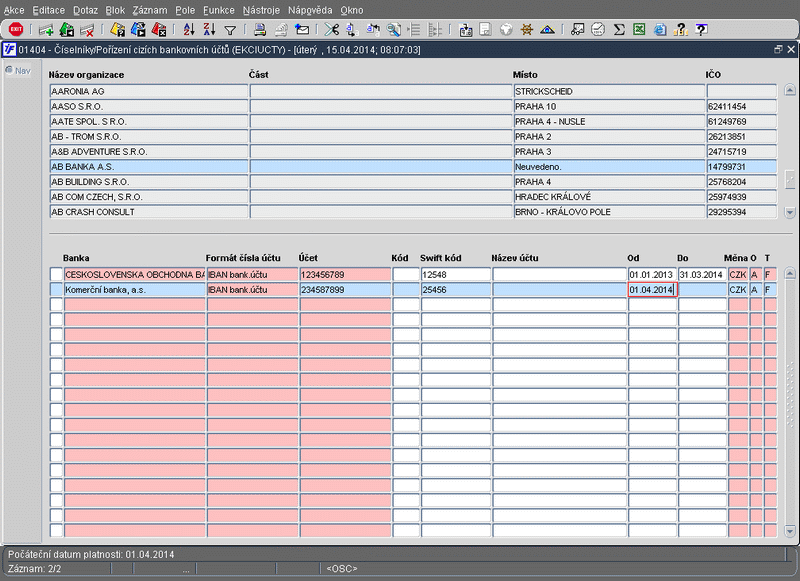
Task: Click the question mark help window icon
Action: click(x=702, y=30)
